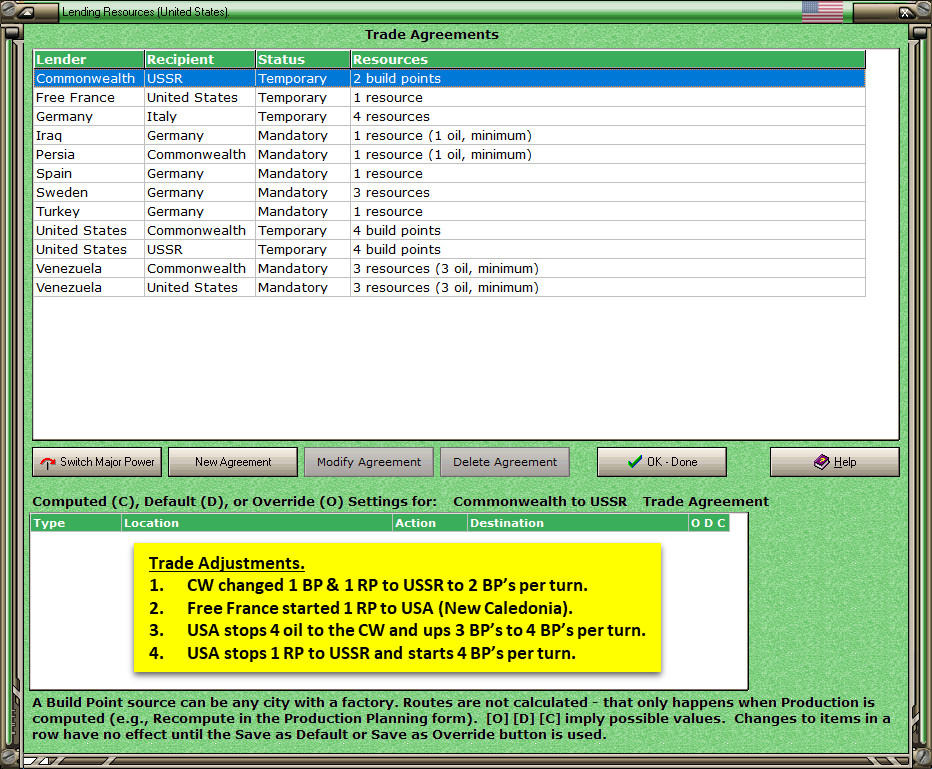Image resolution: width=932 pixels, height=769 pixels.
Task: Click the Modify Agreement button
Action: (x=369, y=462)
